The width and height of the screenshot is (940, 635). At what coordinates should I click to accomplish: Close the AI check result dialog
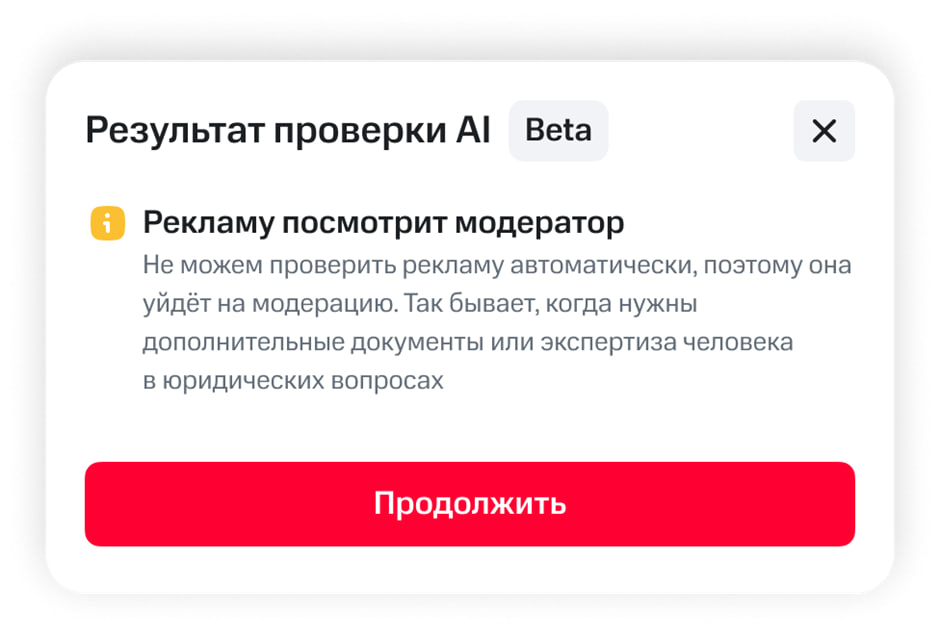click(x=824, y=131)
